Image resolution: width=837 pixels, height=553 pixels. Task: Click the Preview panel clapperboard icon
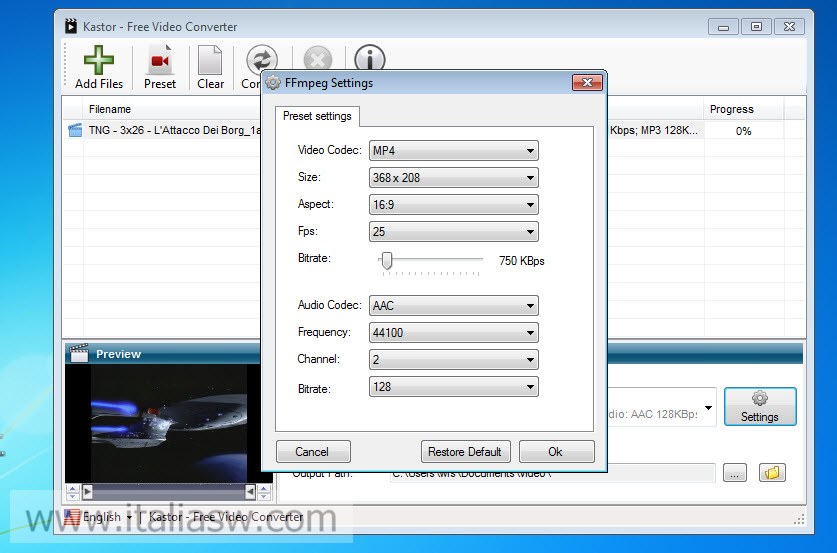pyautogui.click(x=79, y=352)
